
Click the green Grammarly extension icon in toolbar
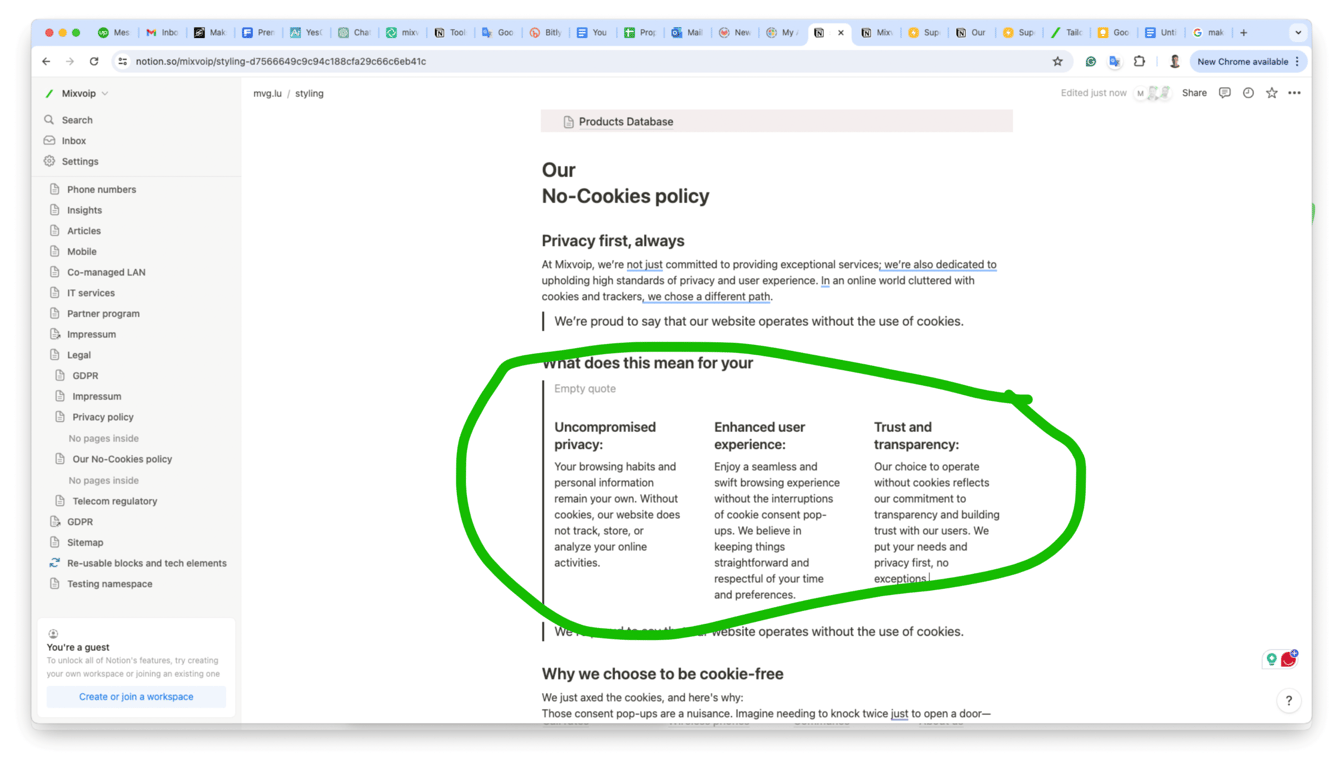(x=1091, y=61)
